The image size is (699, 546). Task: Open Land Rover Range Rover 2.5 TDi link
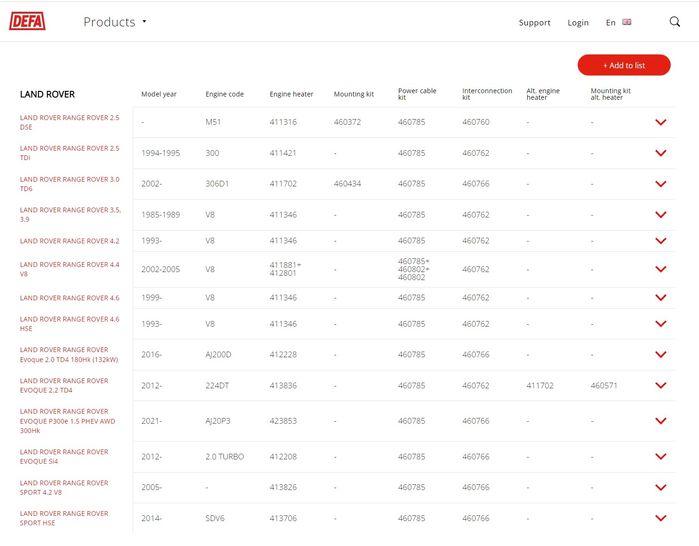coord(70,153)
